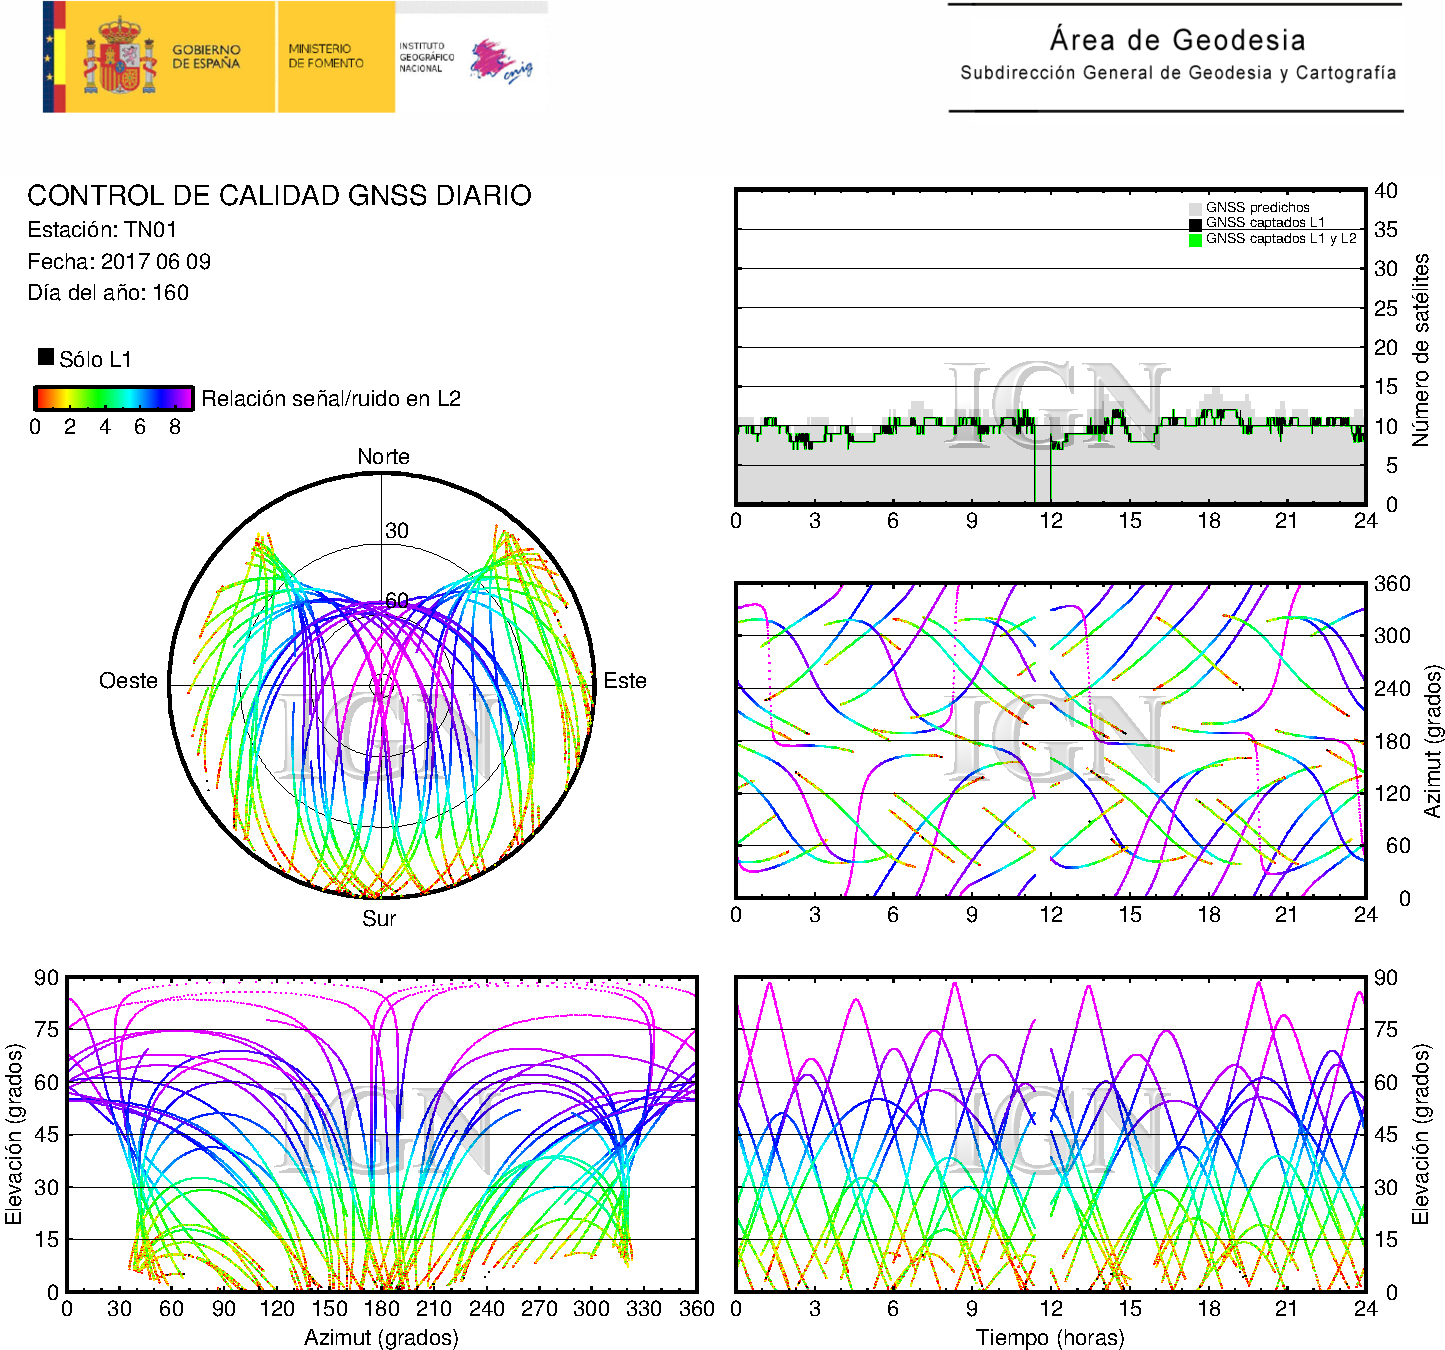
Task: Click the green GNSS captados L1 y L2 marker
Action: tap(1195, 240)
